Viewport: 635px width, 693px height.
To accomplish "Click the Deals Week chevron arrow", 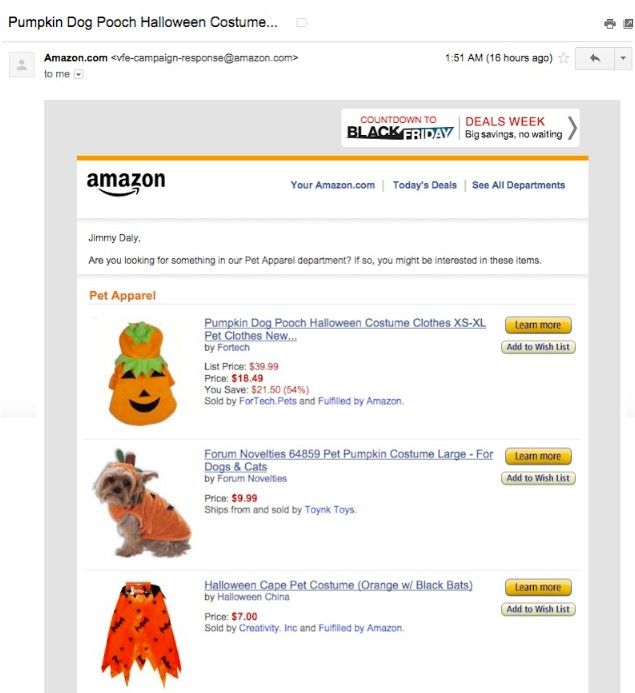I will click(x=572, y=128).
